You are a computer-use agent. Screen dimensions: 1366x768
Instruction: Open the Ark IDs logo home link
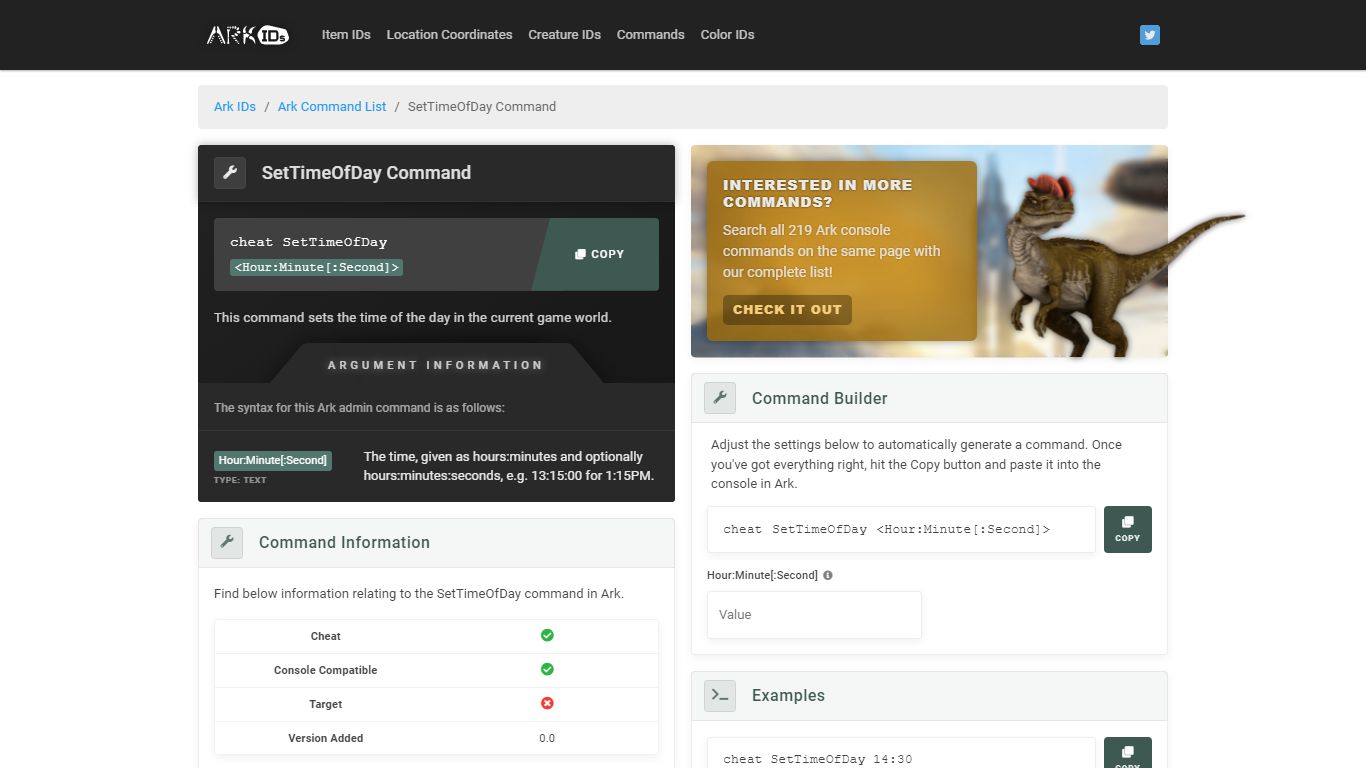(248, 35)
